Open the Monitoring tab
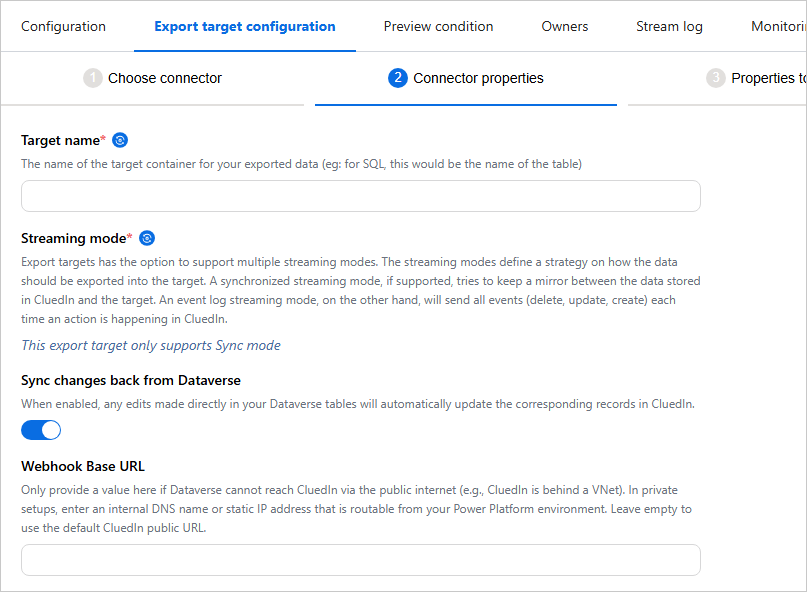Screen dimensions: 807x592 click(779, 26)
